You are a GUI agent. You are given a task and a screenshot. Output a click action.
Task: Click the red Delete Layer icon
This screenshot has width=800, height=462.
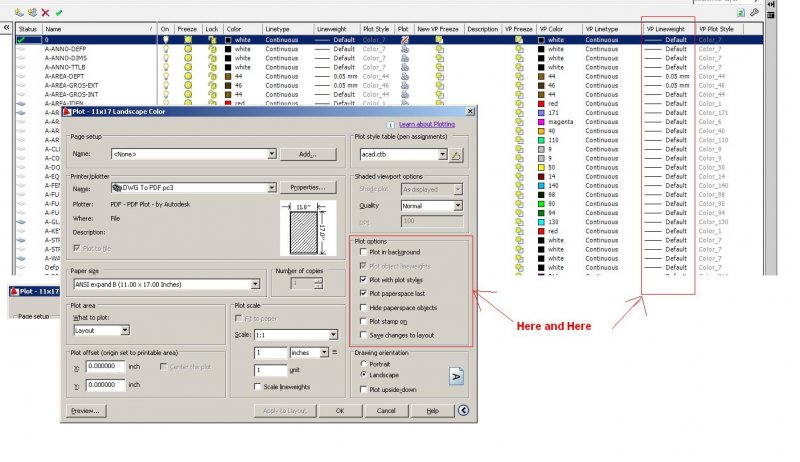click(x=46, y=12)
